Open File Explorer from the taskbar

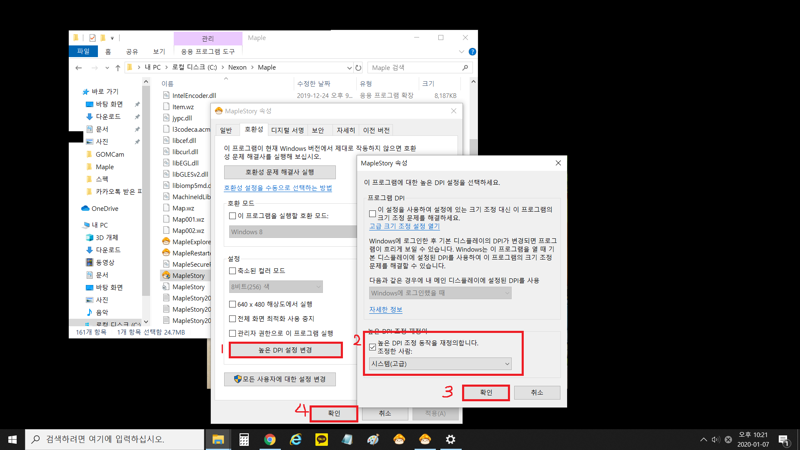pyautogui.click(x=218, y=439)
